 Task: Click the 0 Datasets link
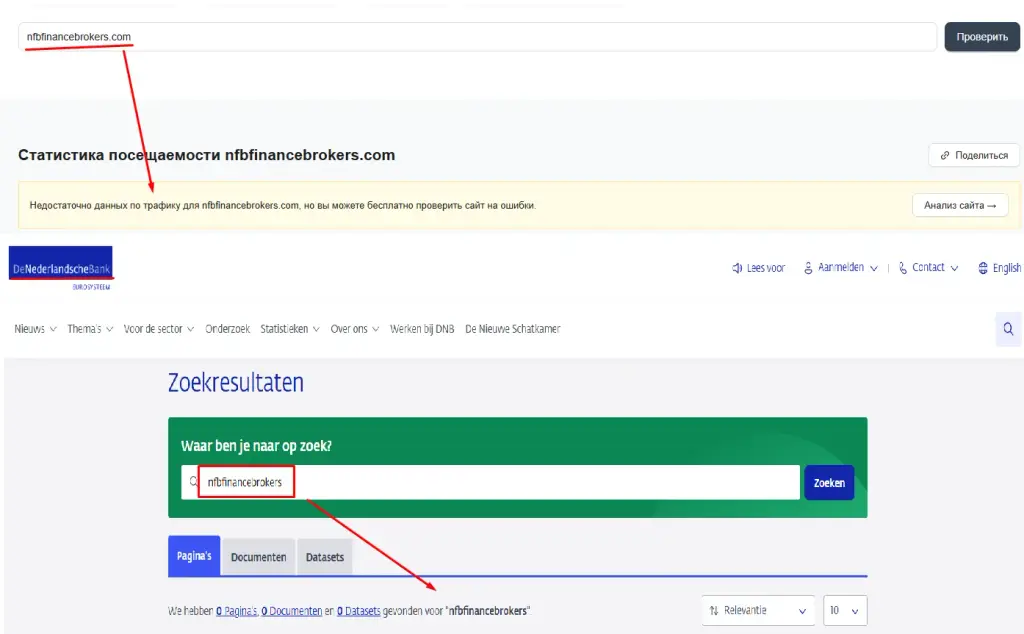(x=359, y=611)
